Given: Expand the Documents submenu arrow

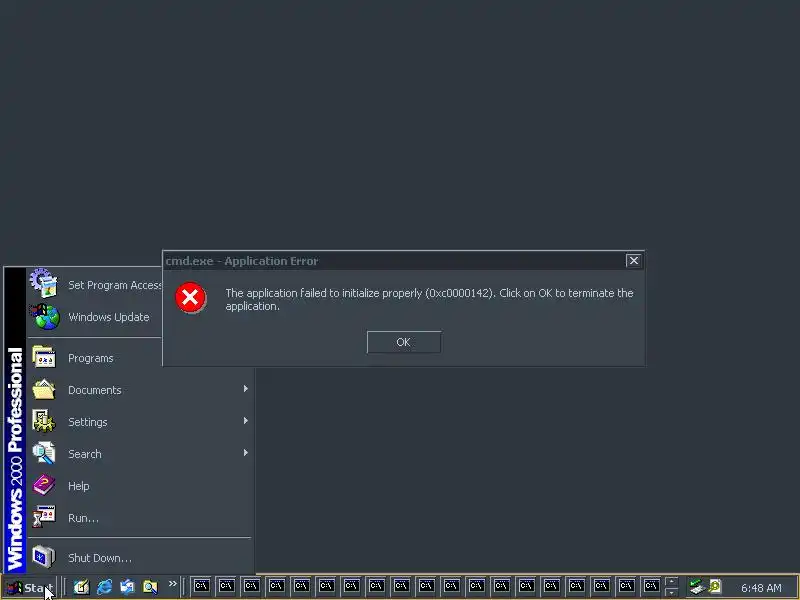Looking at the screenshot, I should (245, 389).
